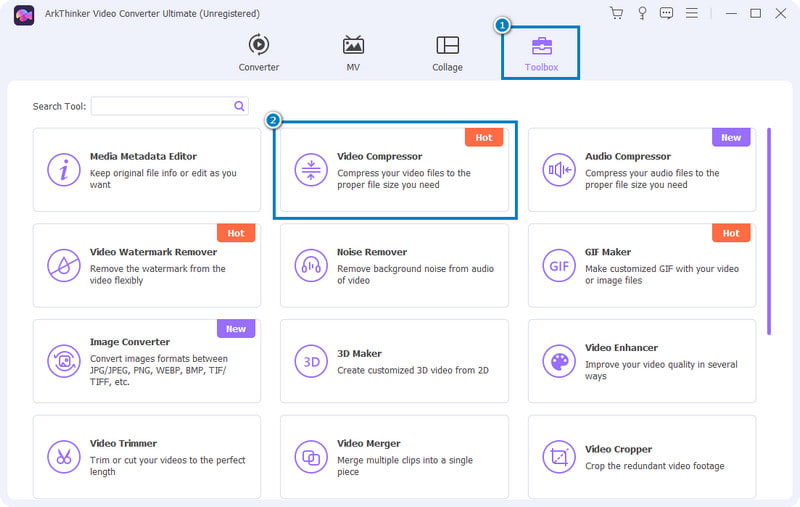Click the shopping cart icon

click(x=616, y=13)
